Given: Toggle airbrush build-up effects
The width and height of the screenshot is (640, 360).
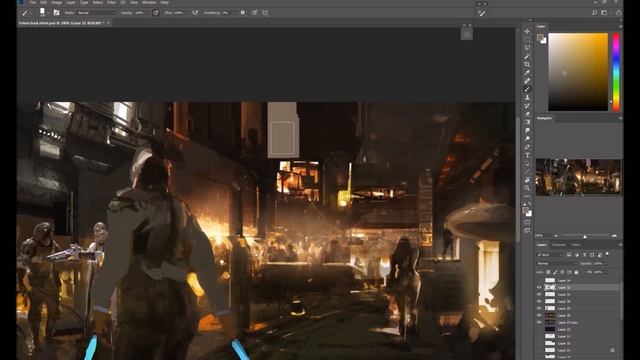Looking at the screenshot, I should (195, 13).
